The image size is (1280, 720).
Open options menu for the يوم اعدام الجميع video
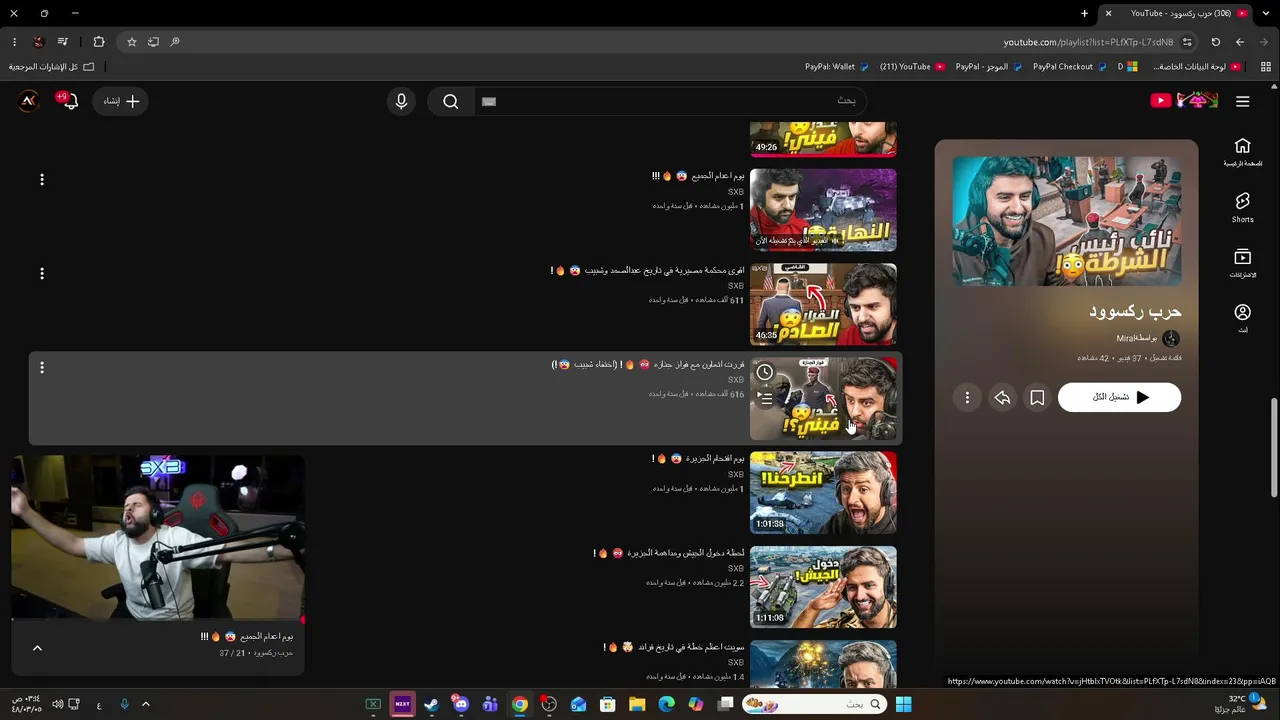click(42, 179)
